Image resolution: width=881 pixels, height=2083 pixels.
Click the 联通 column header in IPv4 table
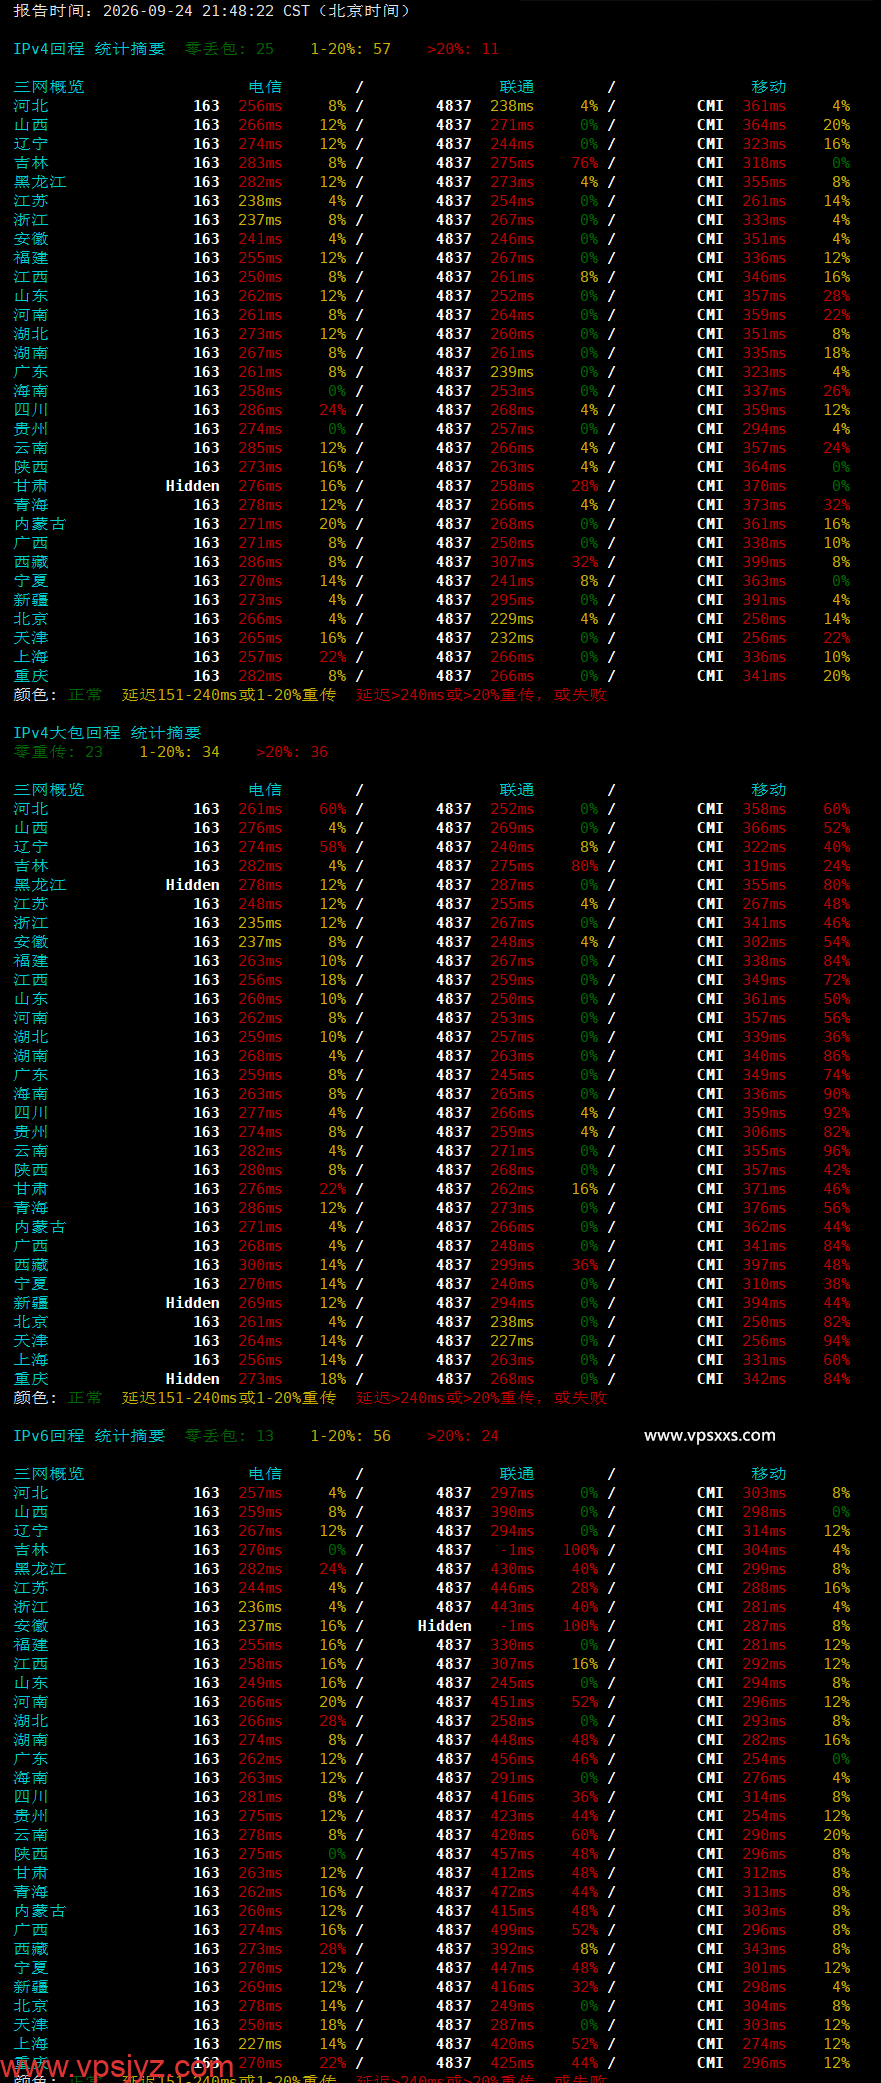517,87
